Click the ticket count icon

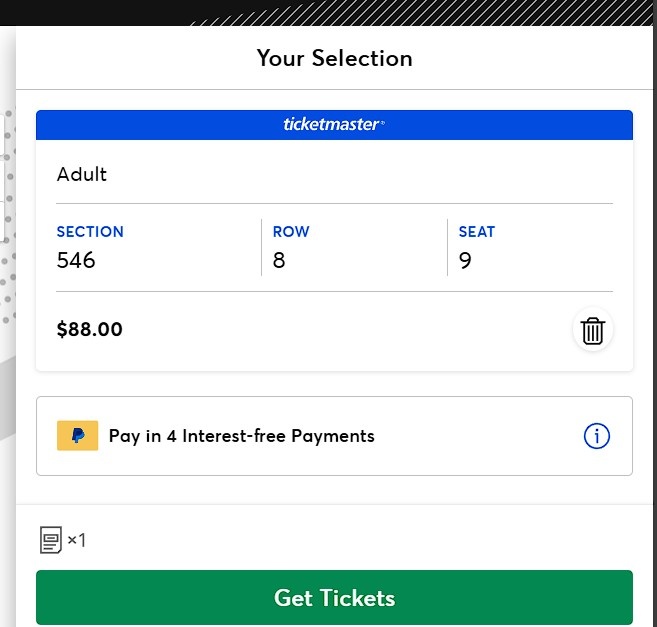click(x=51, y=541)
